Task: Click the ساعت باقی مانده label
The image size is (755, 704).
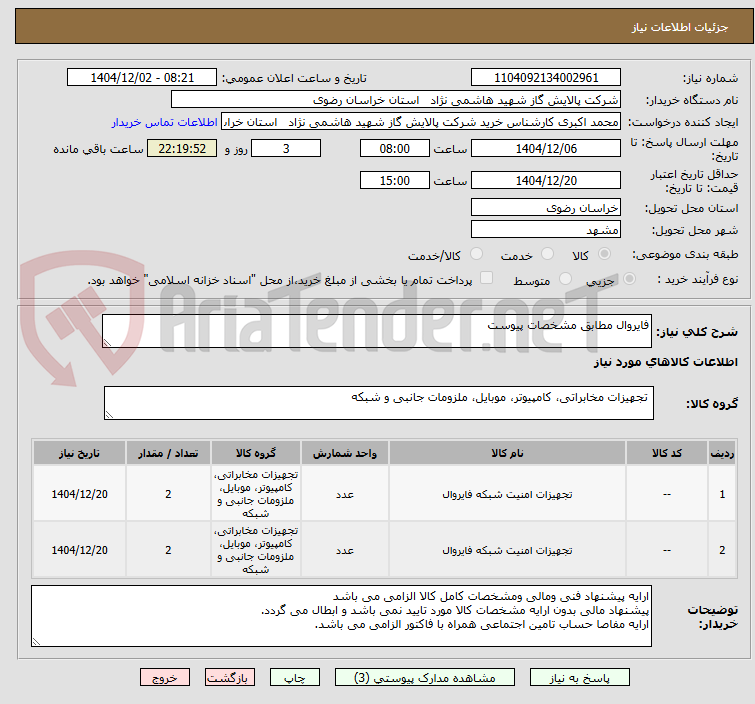Action: 98,149
